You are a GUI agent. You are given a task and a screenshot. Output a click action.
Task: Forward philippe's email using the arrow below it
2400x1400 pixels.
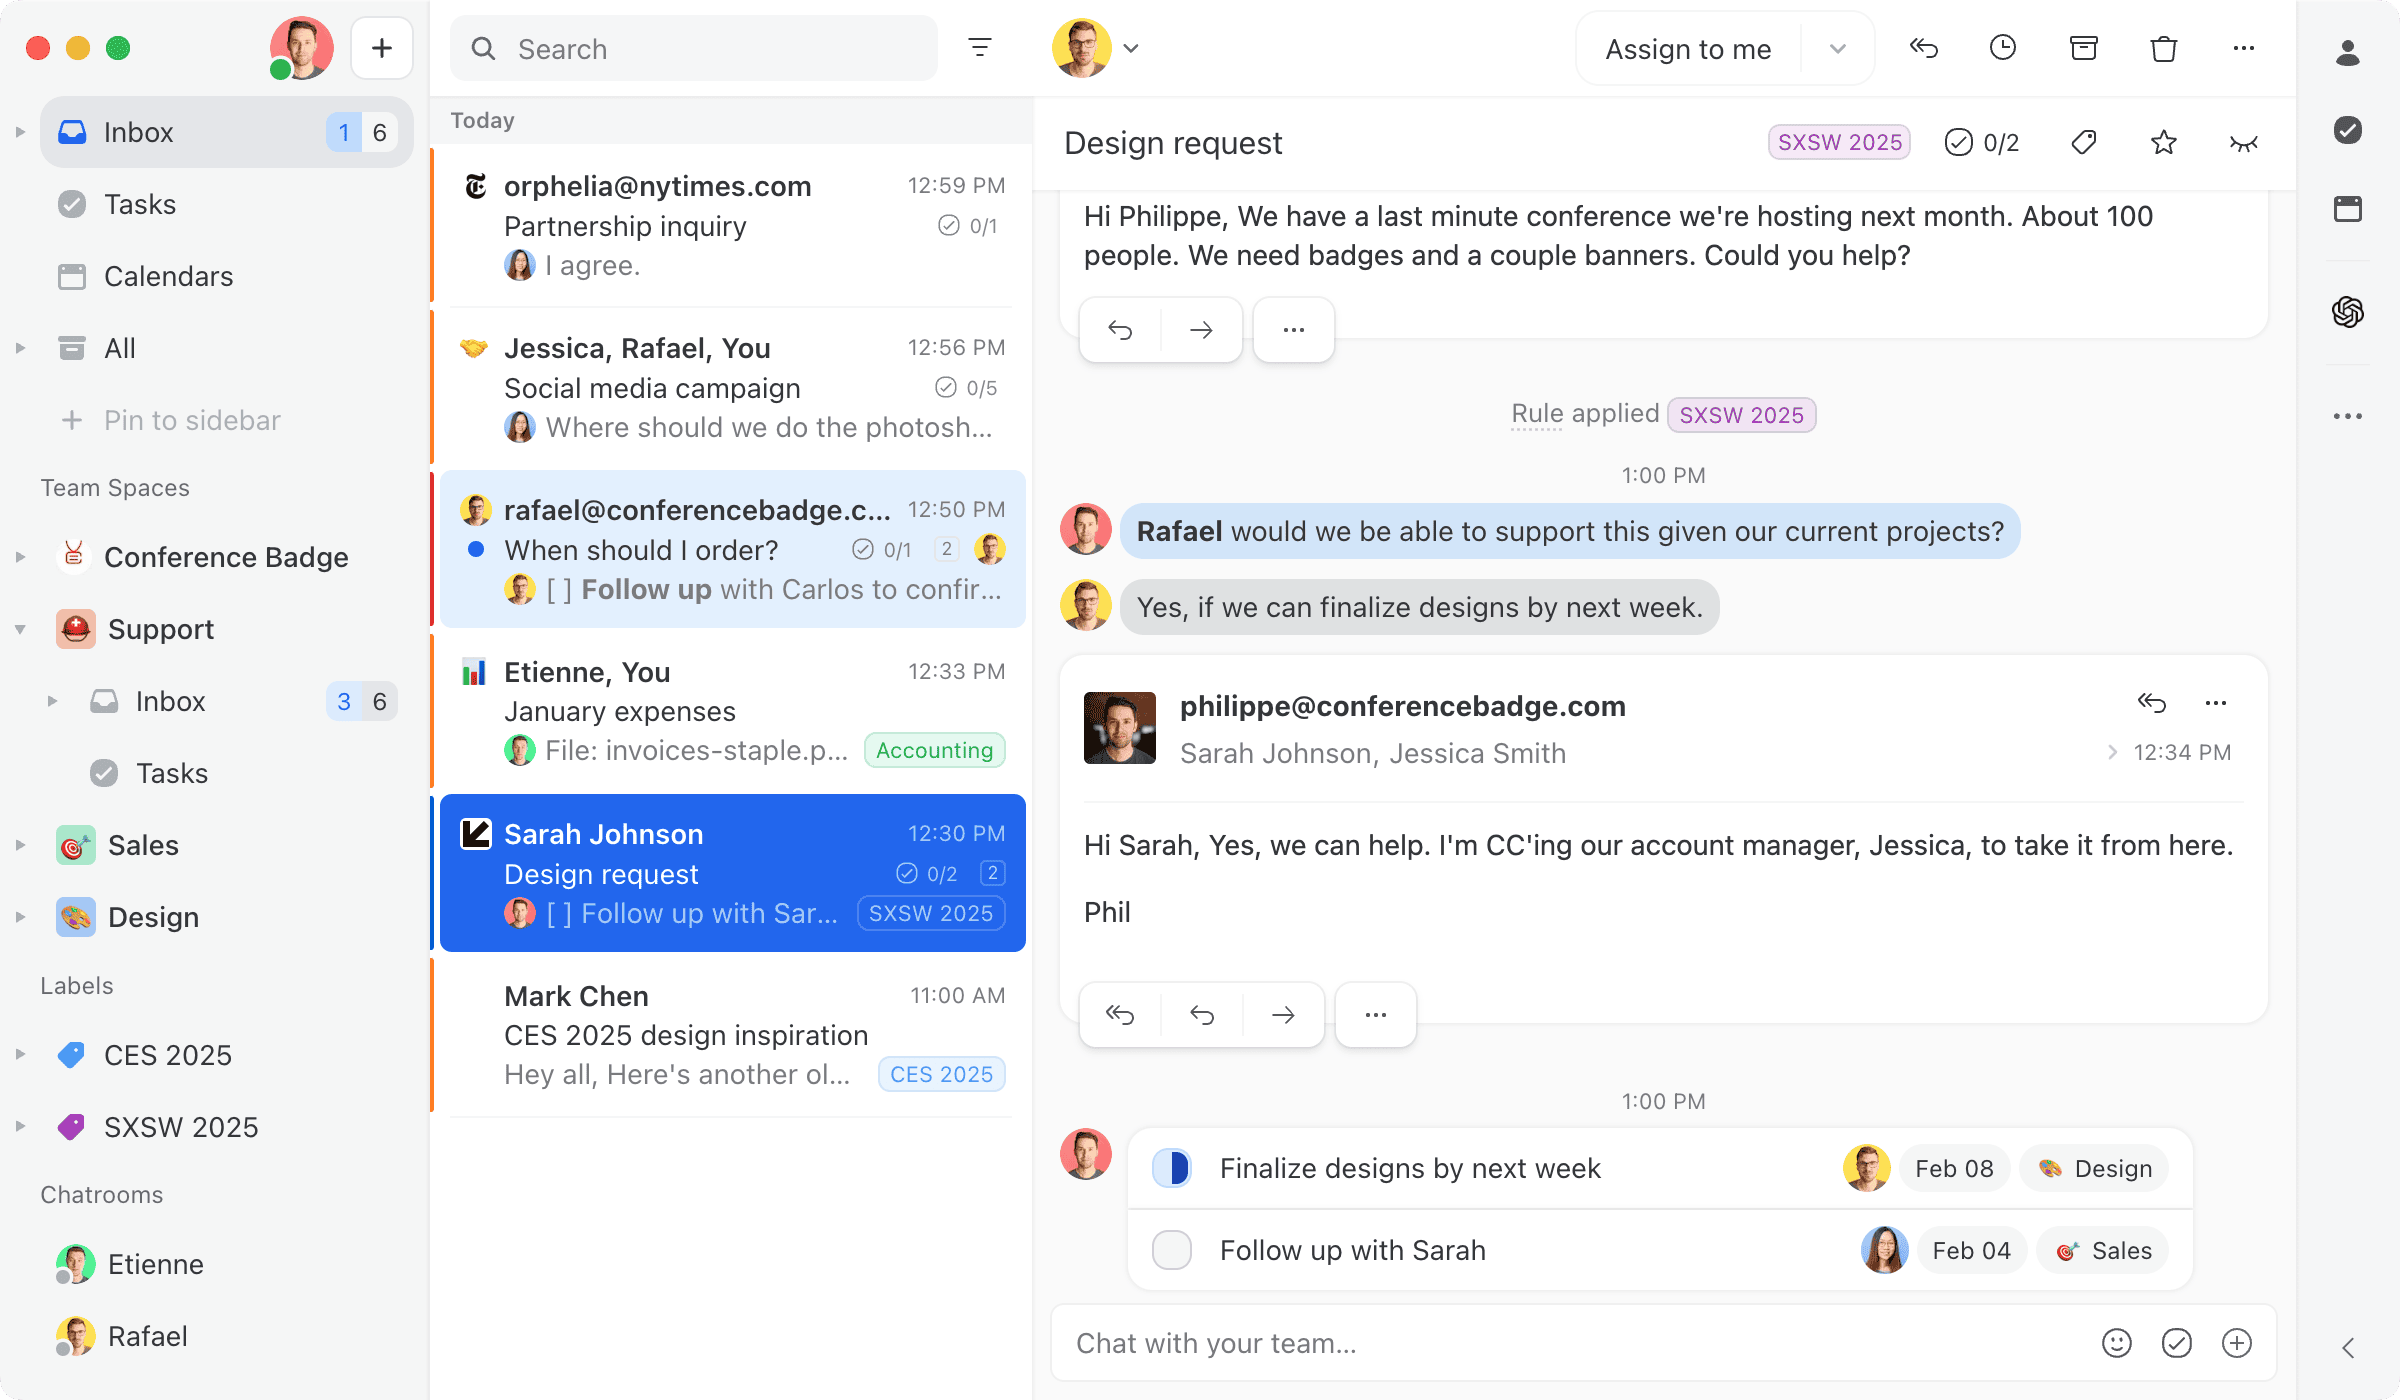[x=1283, y=1015]
